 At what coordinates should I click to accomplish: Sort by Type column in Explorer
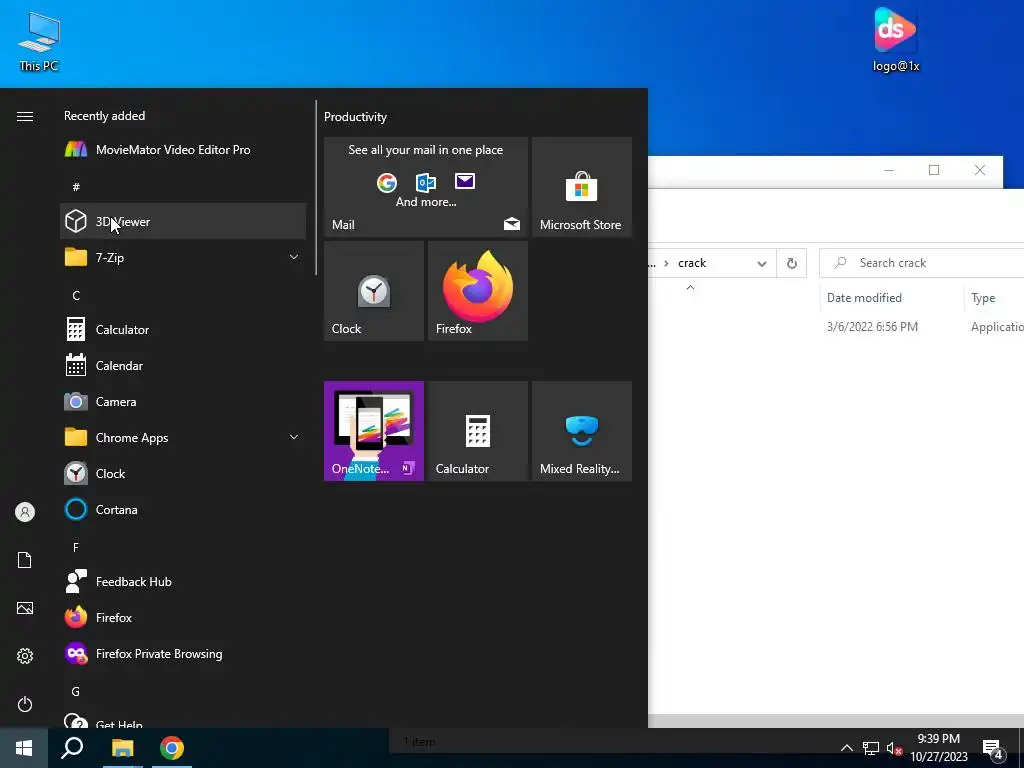[983, 298]
